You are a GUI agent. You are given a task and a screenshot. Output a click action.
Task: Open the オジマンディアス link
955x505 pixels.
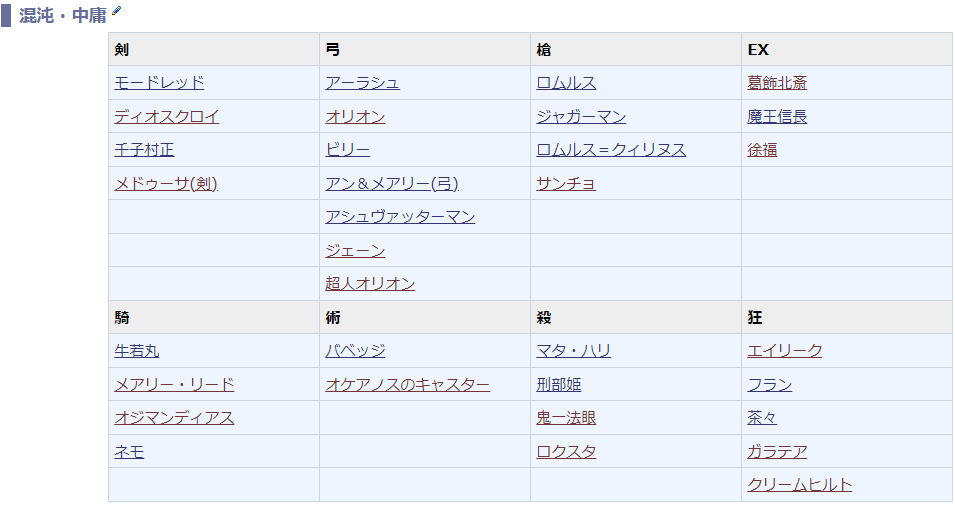[x=174, y=418]
